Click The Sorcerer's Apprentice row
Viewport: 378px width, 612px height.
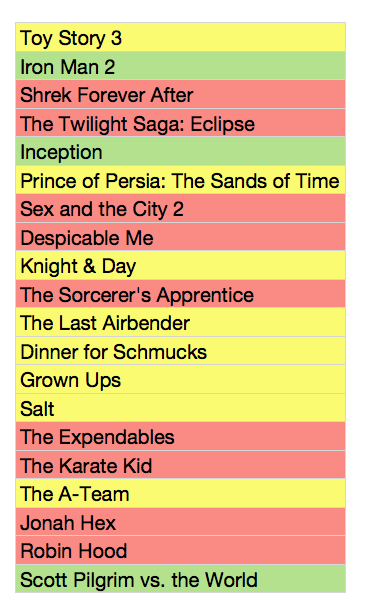180,294
